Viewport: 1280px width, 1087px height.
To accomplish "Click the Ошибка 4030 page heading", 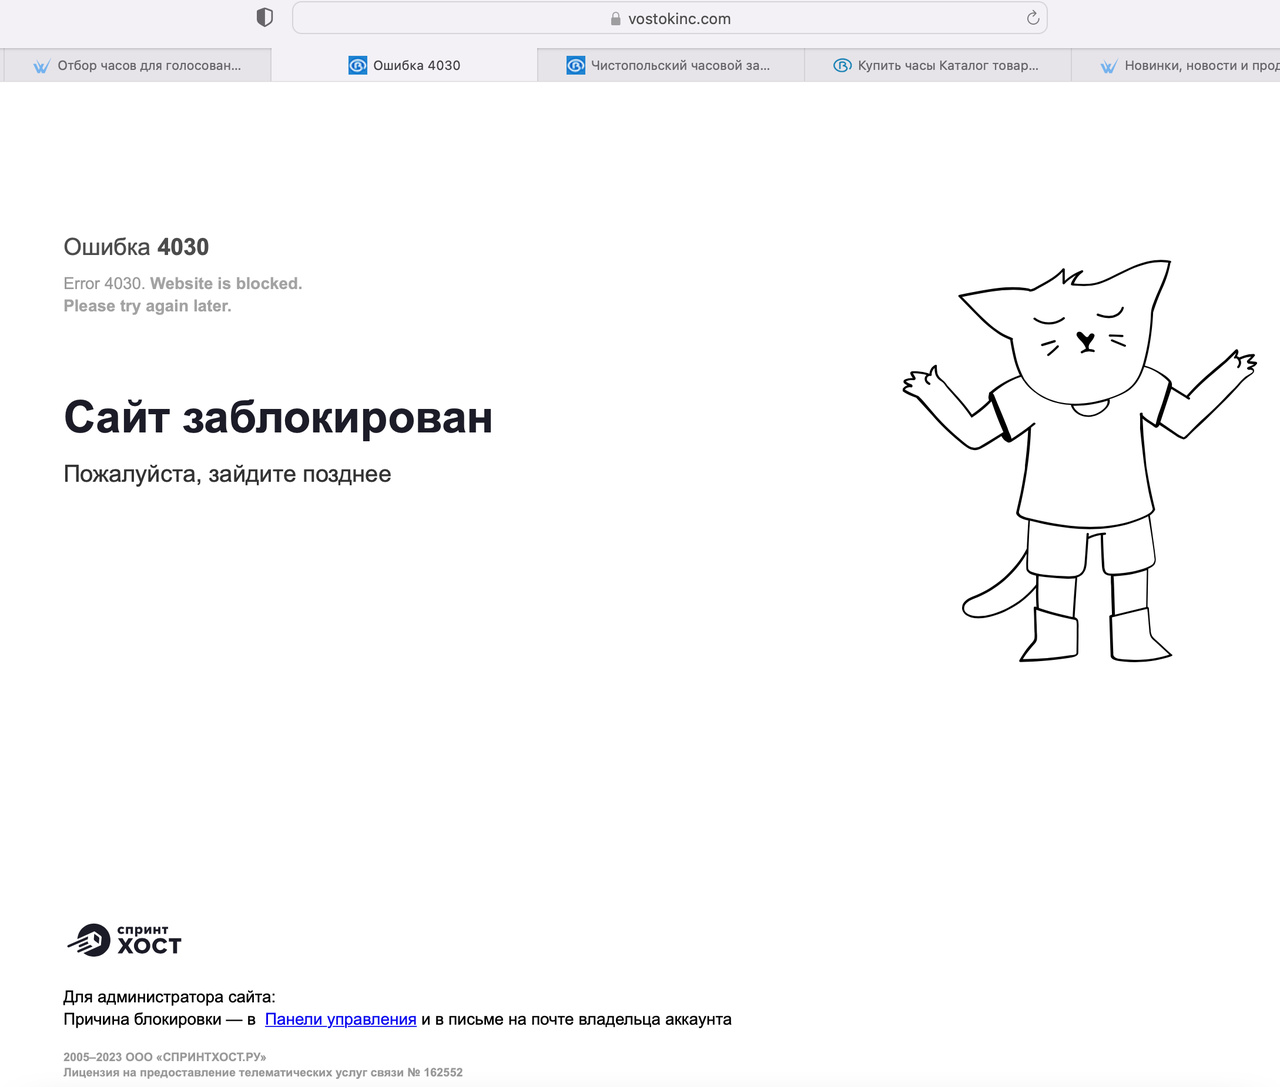I will click(x=136, y=247).
